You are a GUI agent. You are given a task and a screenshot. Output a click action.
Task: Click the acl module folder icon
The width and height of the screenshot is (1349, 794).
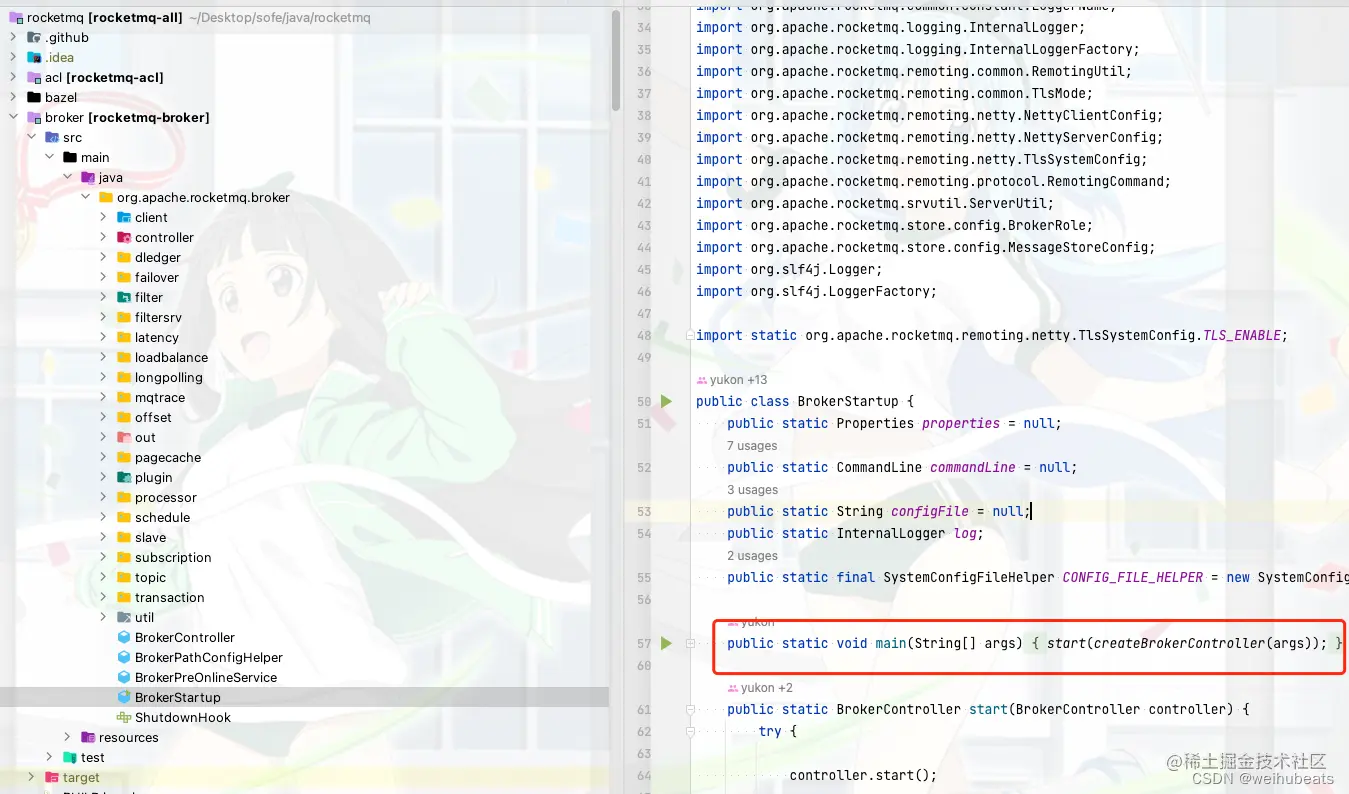click(34, 77)
